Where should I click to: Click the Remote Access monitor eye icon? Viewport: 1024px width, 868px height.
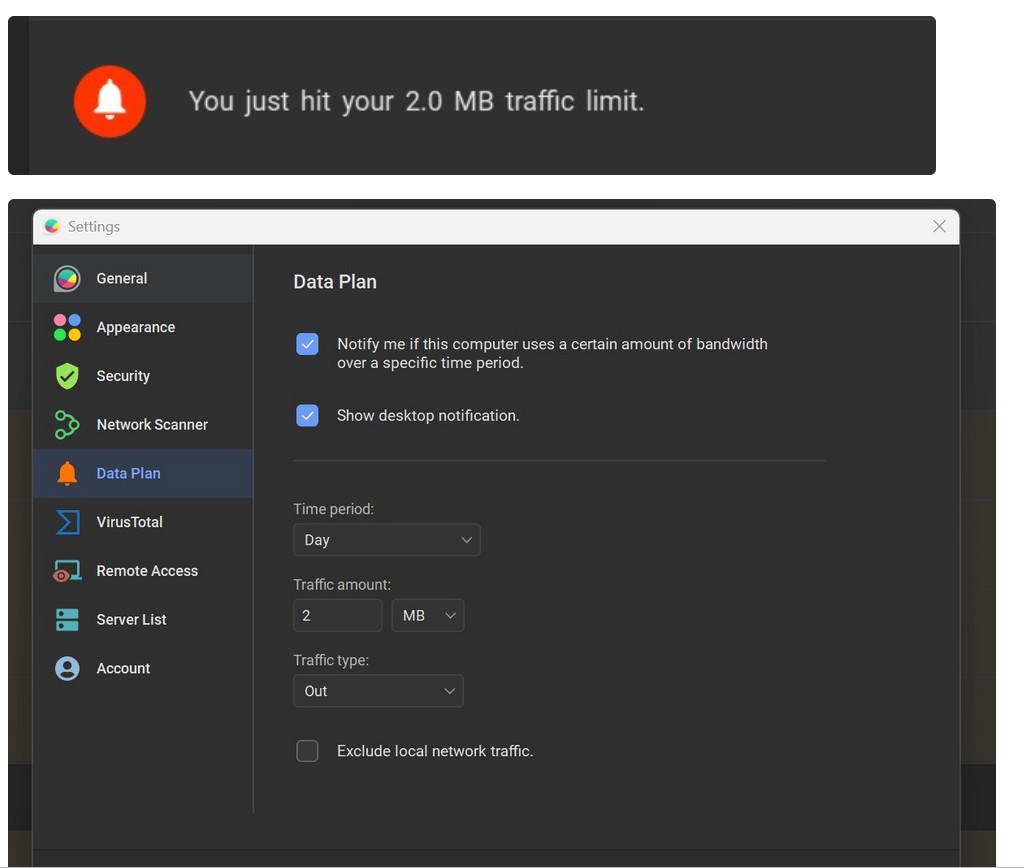67,571
